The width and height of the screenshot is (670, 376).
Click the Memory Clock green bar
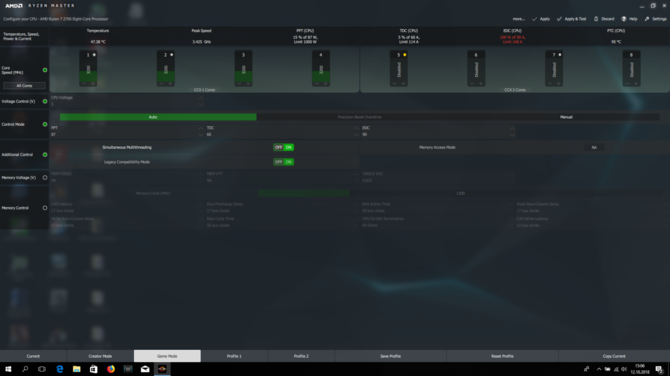pyautogui.click(x=304, y=193)
